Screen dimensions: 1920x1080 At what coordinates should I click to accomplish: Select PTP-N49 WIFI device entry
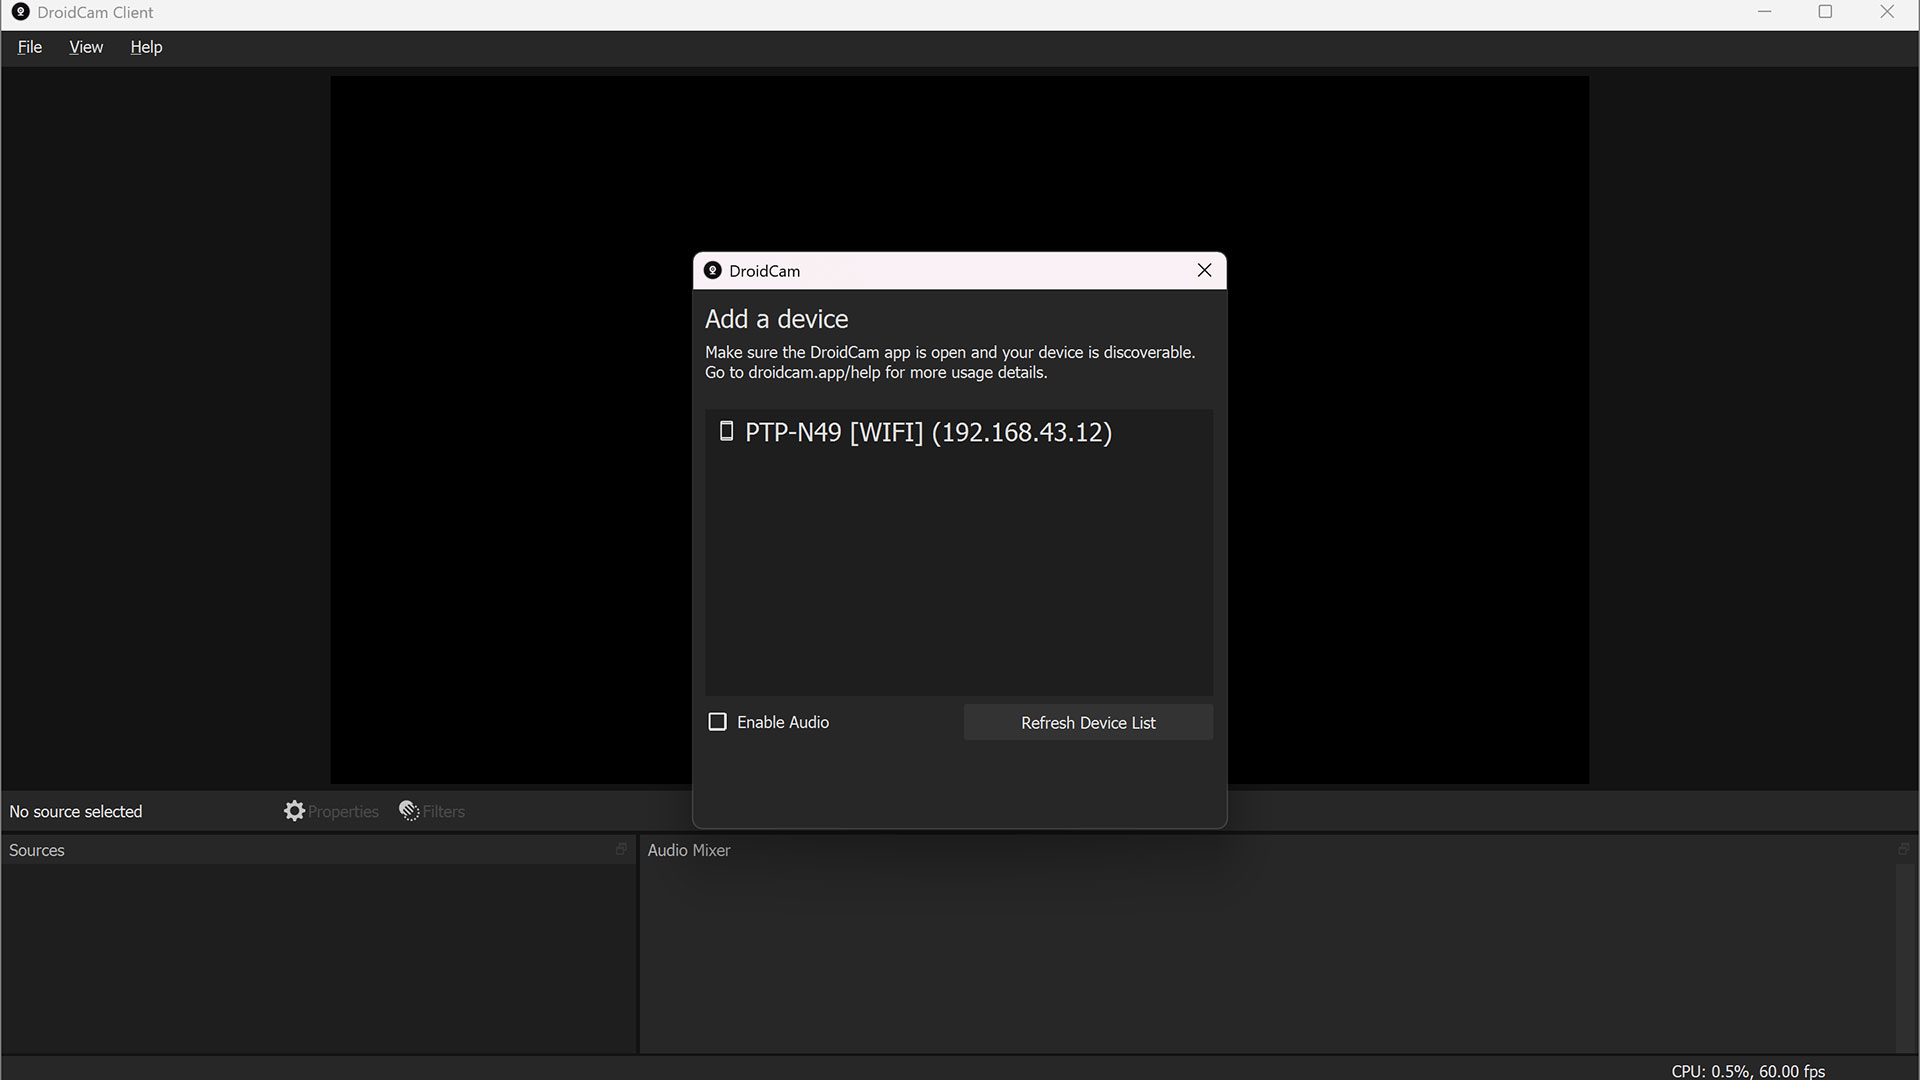tap(928, 432)
